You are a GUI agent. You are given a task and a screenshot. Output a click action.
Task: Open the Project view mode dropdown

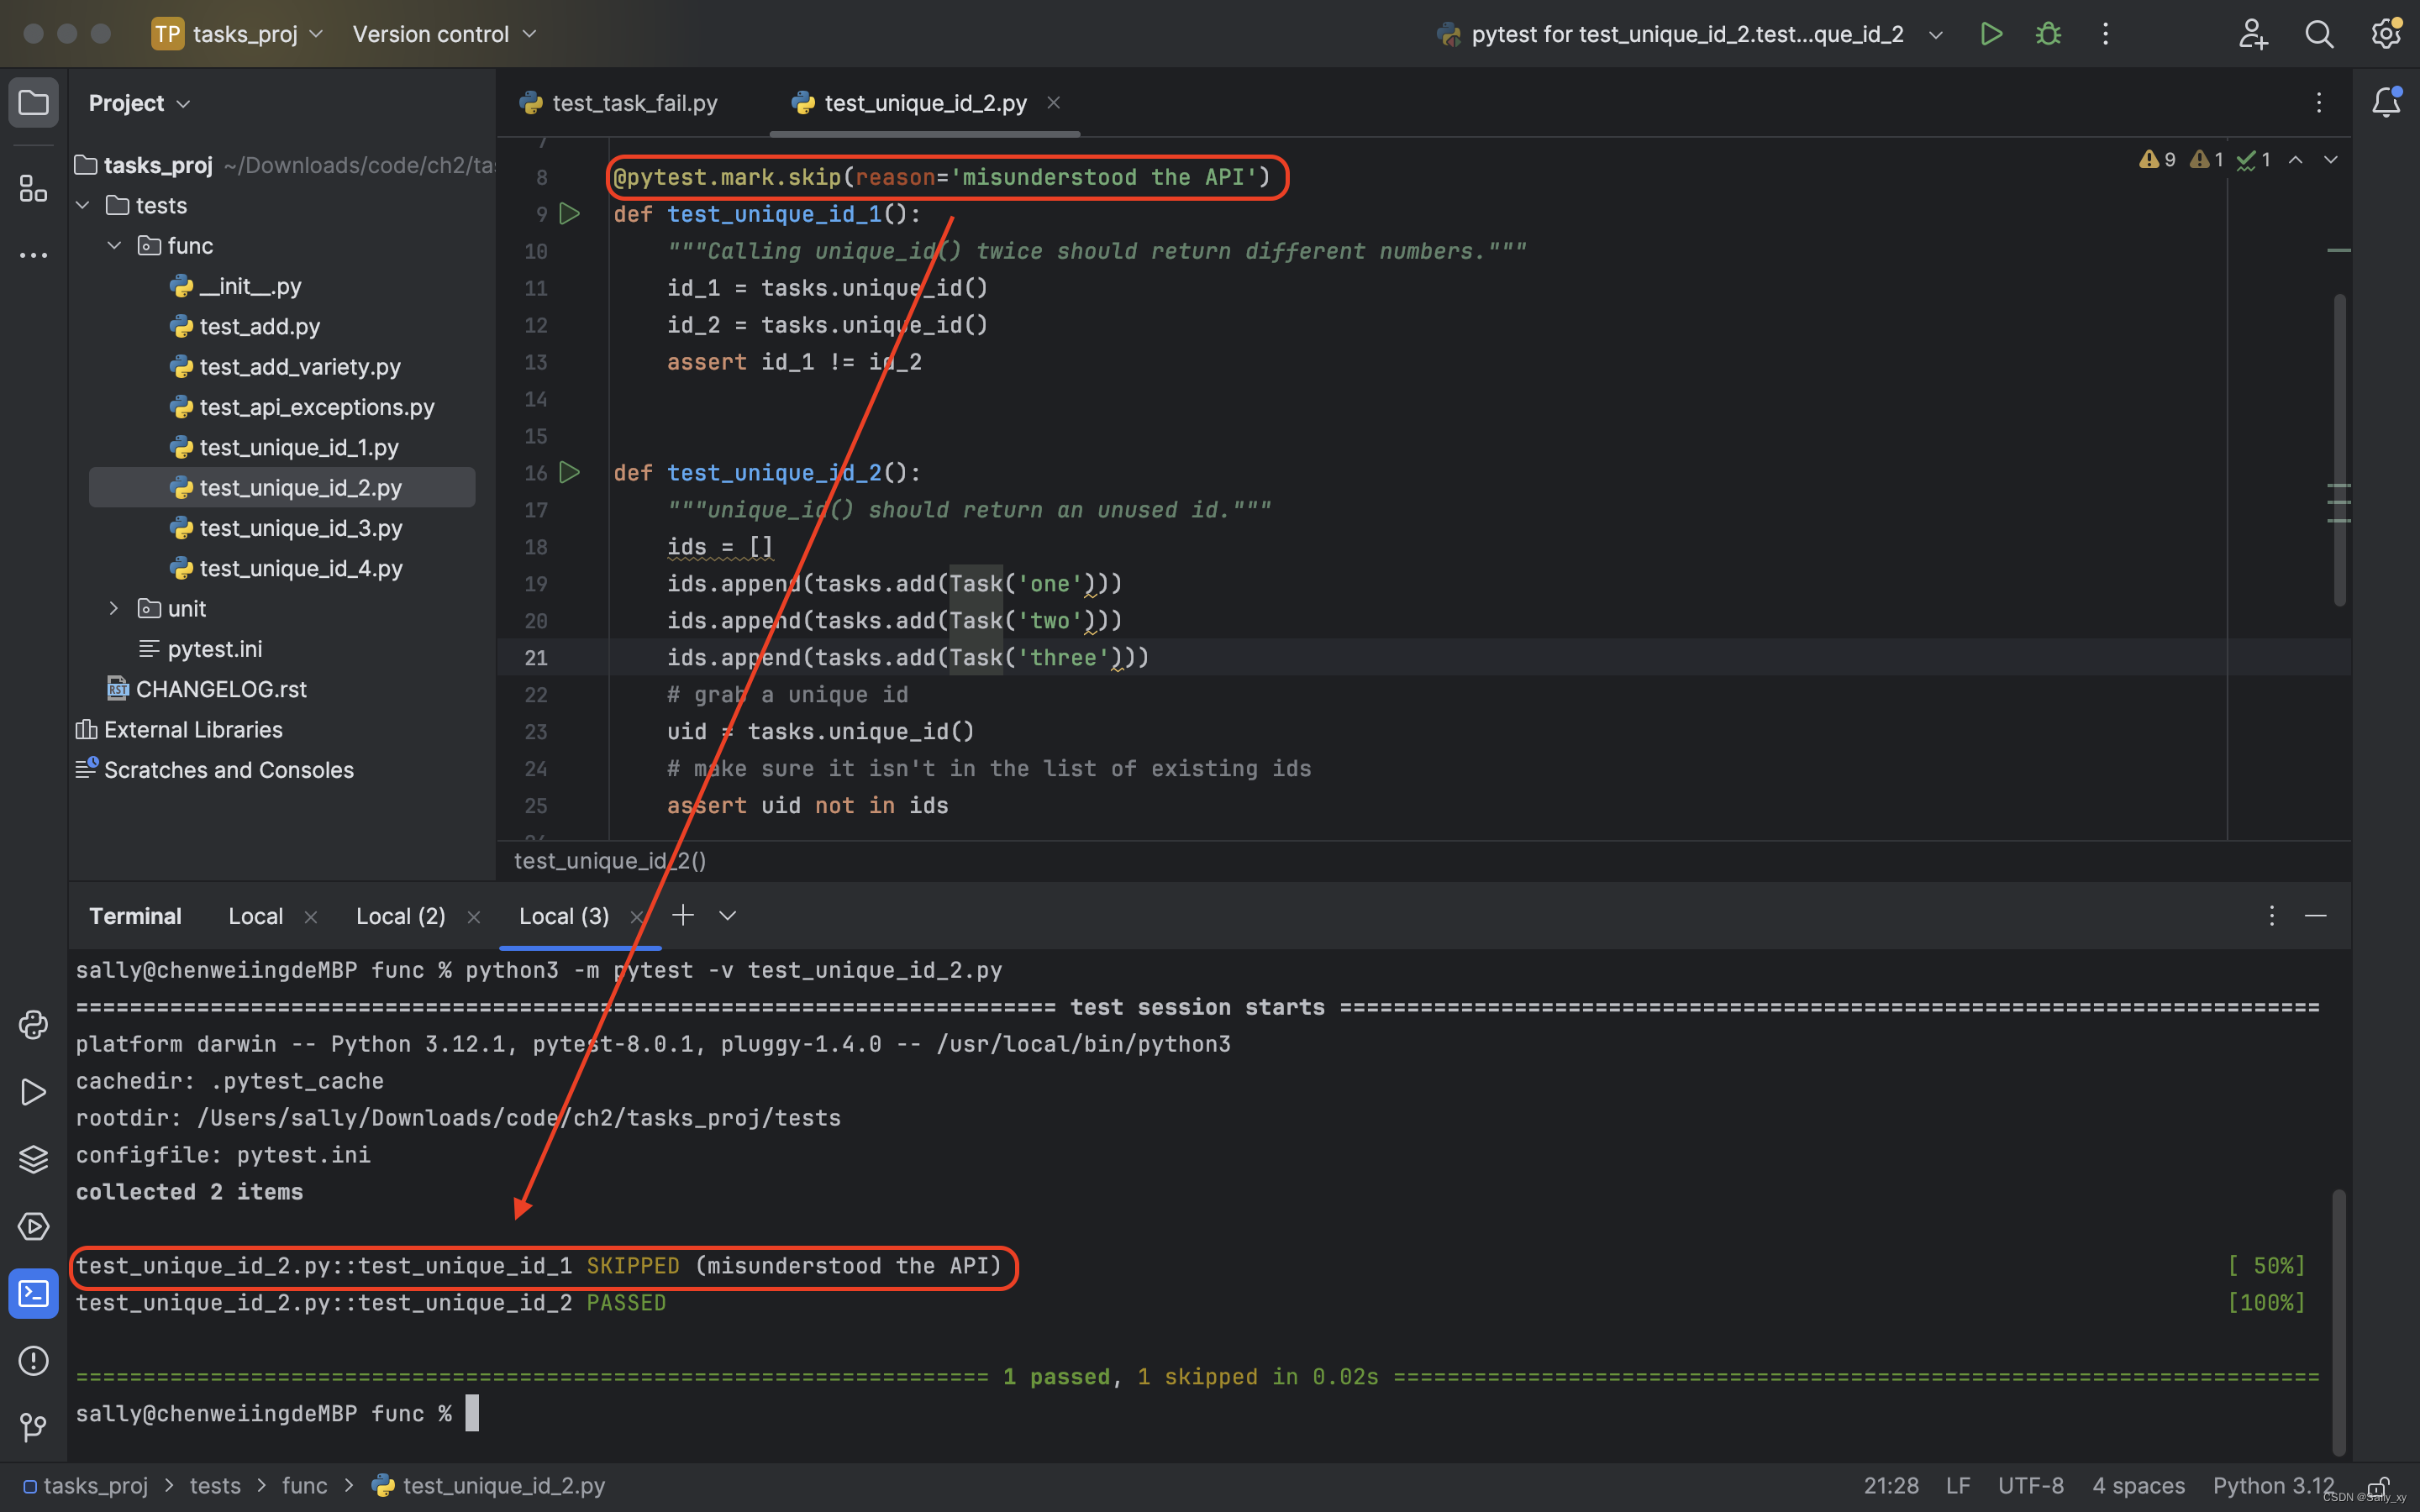pyautogui.click(x=139, y=103)
